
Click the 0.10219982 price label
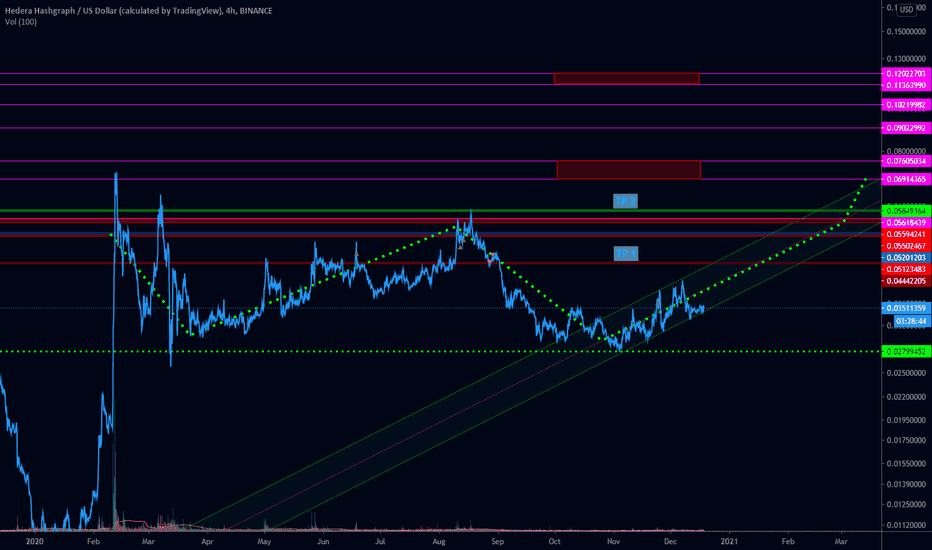906,105
